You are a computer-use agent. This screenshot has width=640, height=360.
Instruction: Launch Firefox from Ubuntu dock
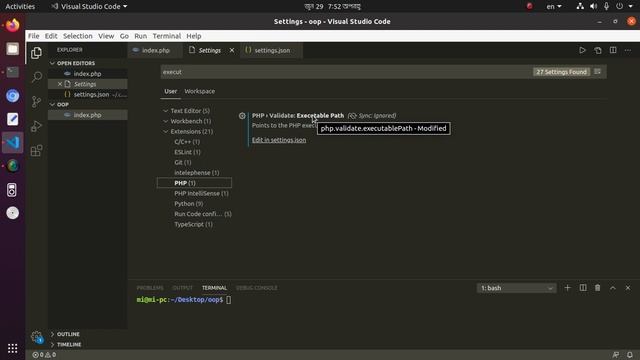tap(13, 25)
